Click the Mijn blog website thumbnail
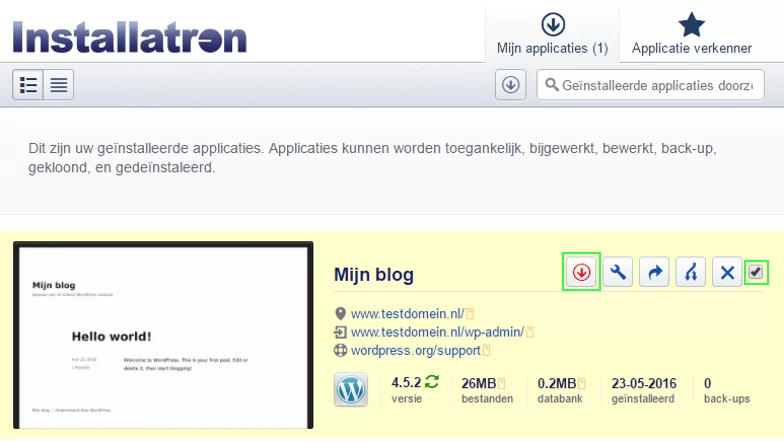Viewport: 784px width, 442px height. click(164, 336)
